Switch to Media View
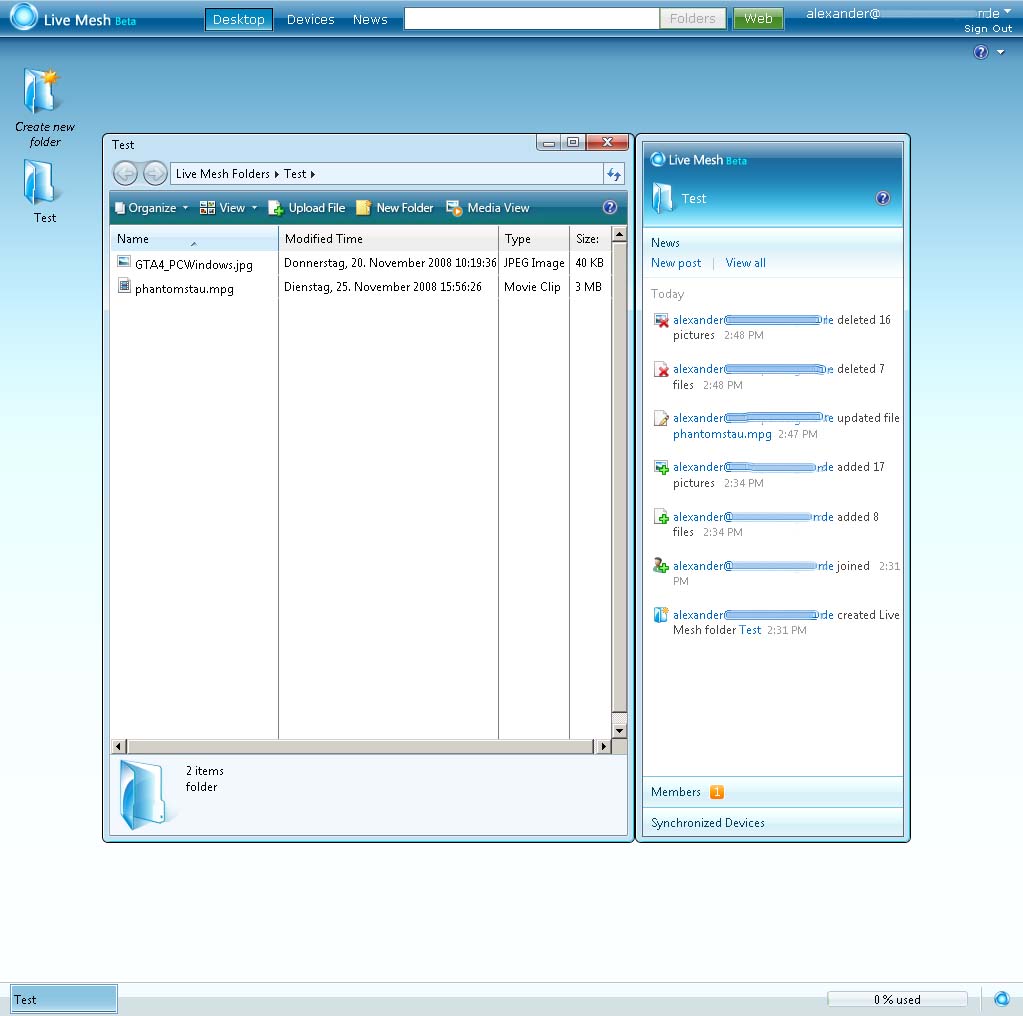 pos(488,208)
